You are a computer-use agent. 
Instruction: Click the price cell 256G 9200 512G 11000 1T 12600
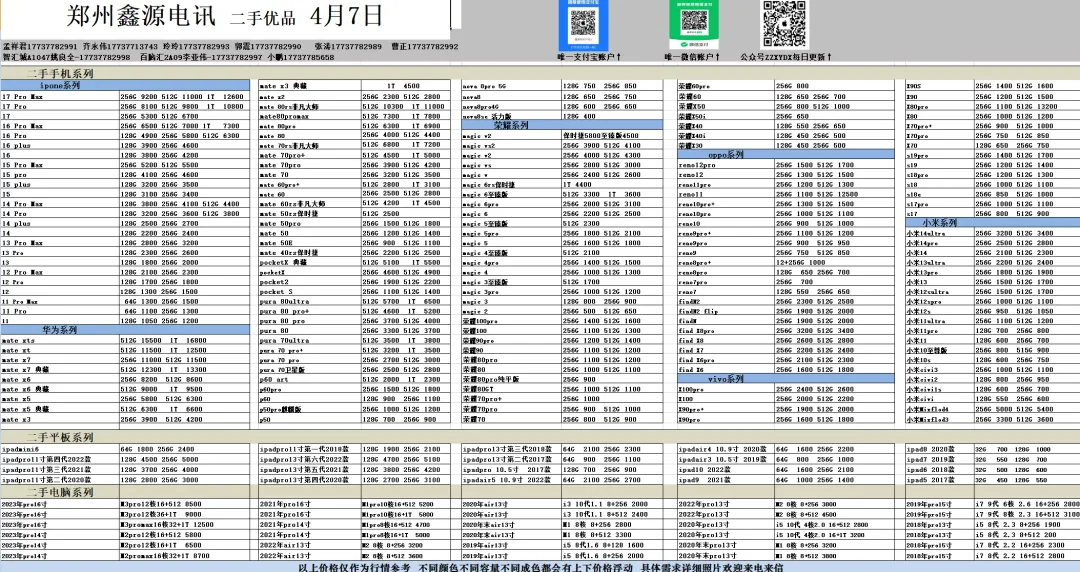point(184,96)
